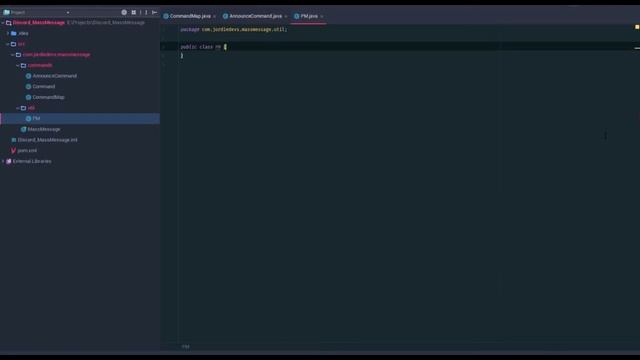The width and height of the screenshot is (640, 360).
Task: Click the src folder icon
Action: (x=13, y=44)
